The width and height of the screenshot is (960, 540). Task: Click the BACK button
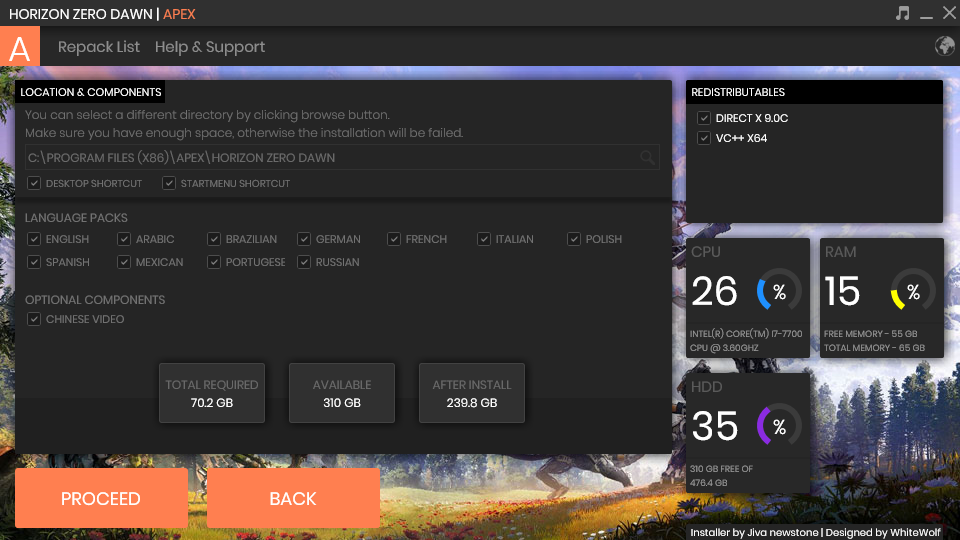click(x=293, y=498)
